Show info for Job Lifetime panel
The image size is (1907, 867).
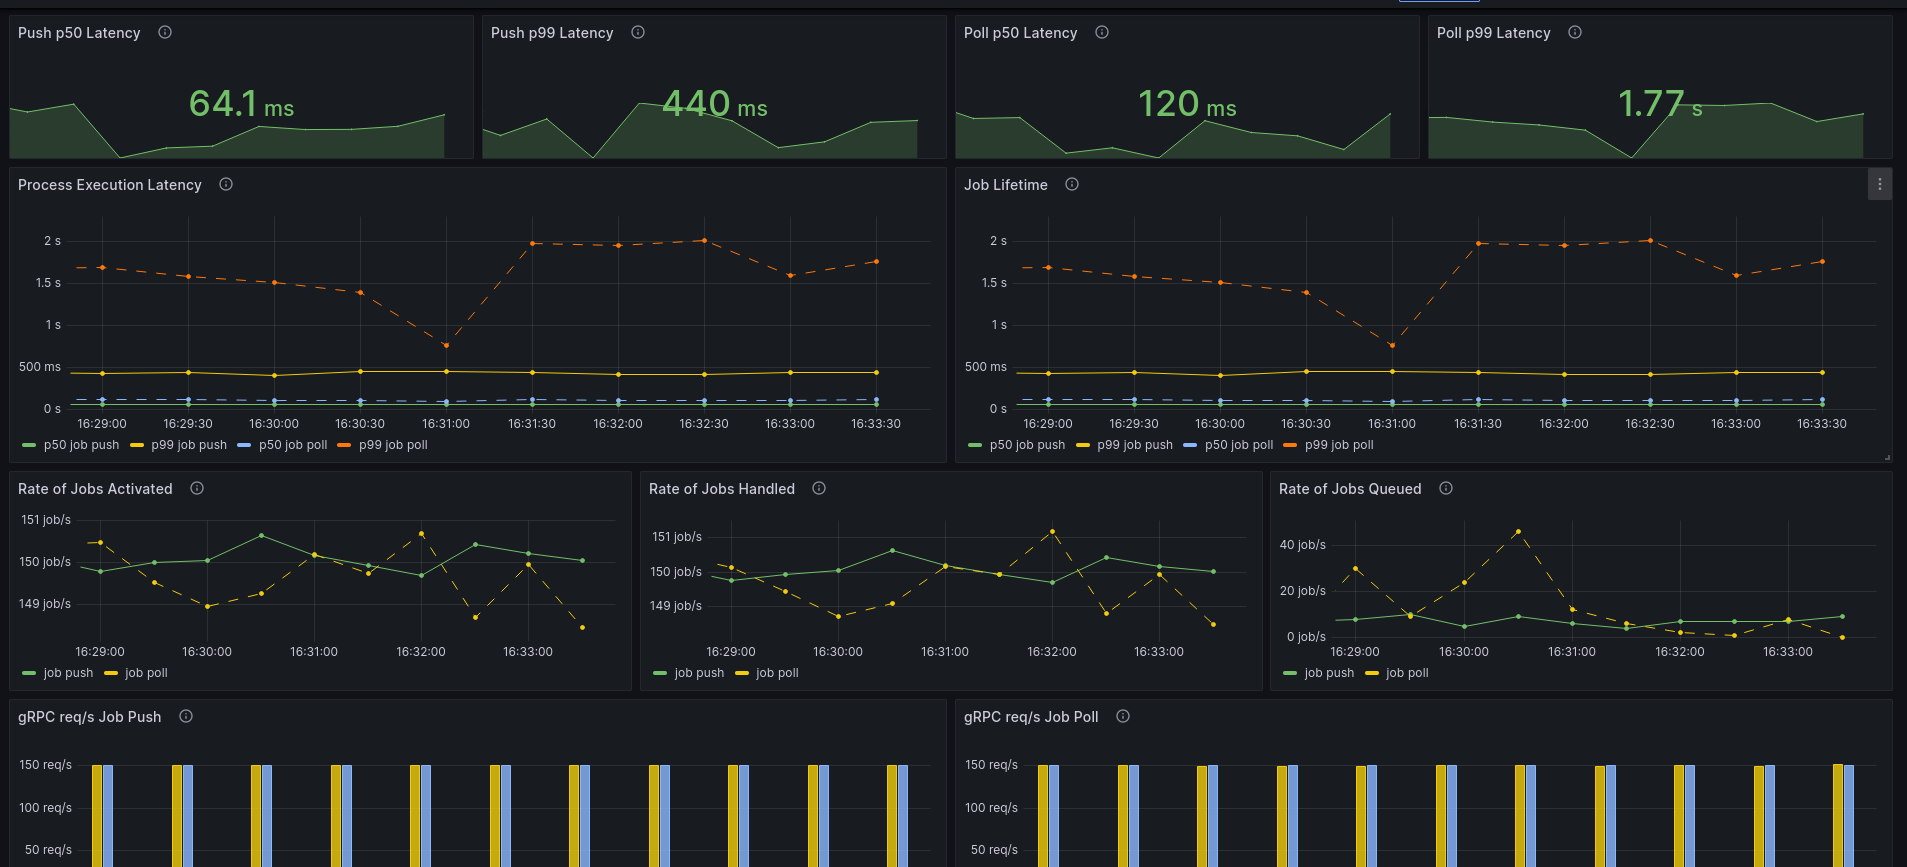point(1072,184)
